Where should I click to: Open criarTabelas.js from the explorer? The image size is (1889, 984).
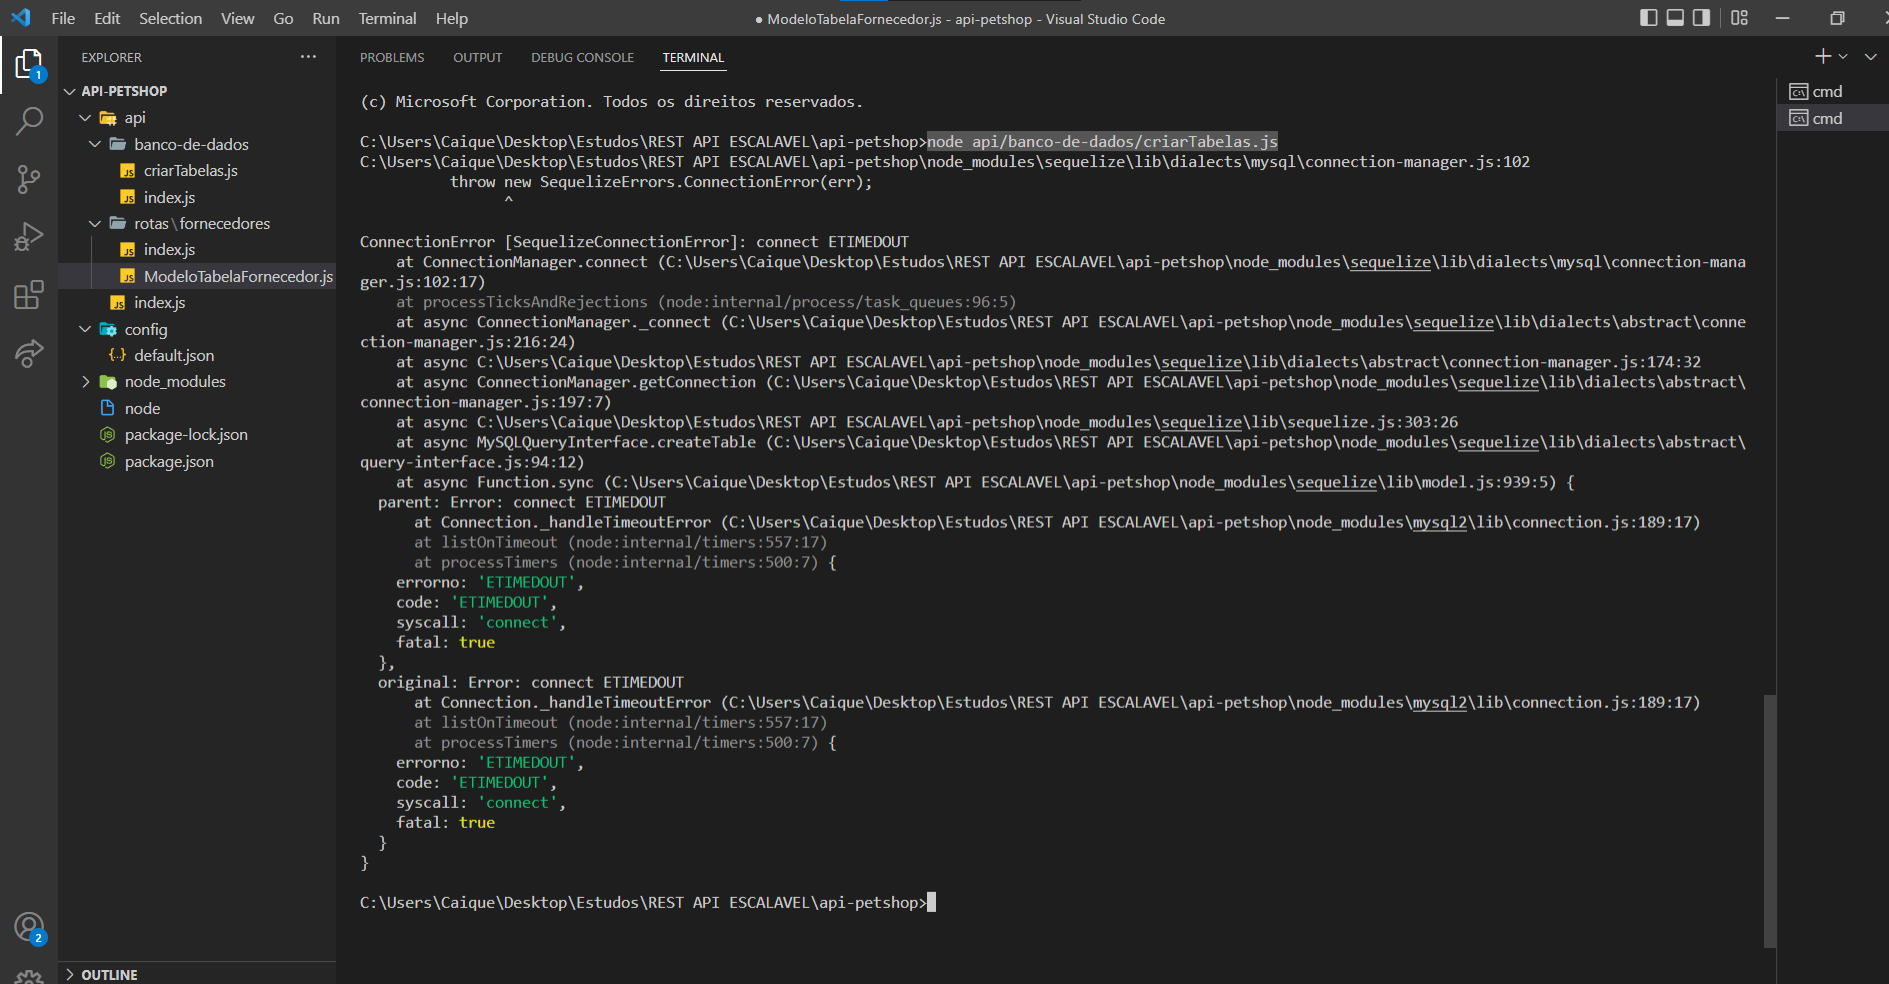click(191, 170)
